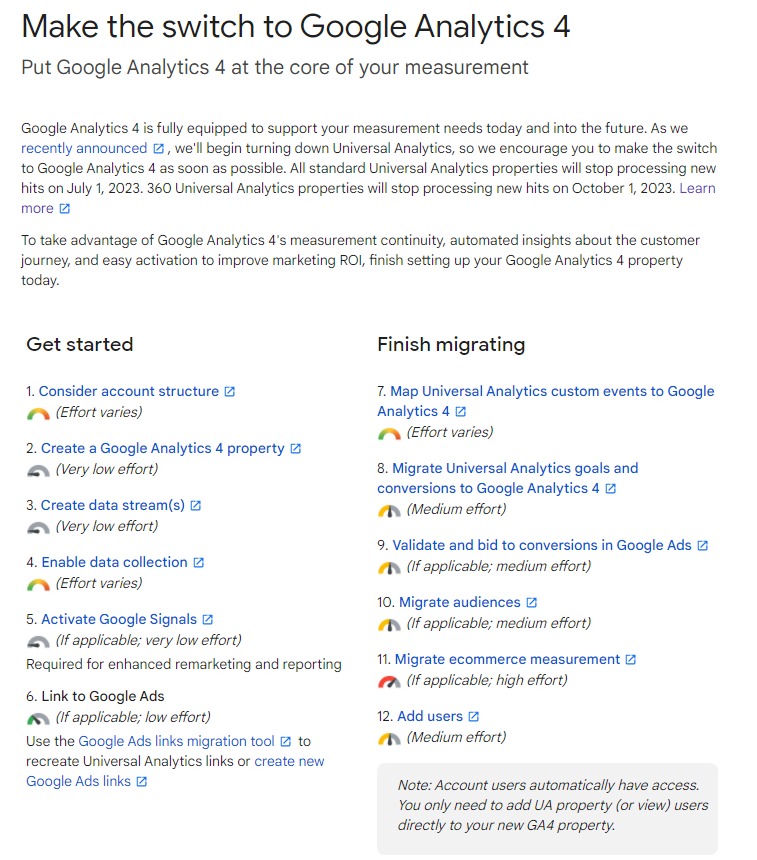The width and height of the screenshot is (757, 860).
Task: Click the effort gauge icon under Migrate ecommerce measurement
Action: tap(389, 681)
